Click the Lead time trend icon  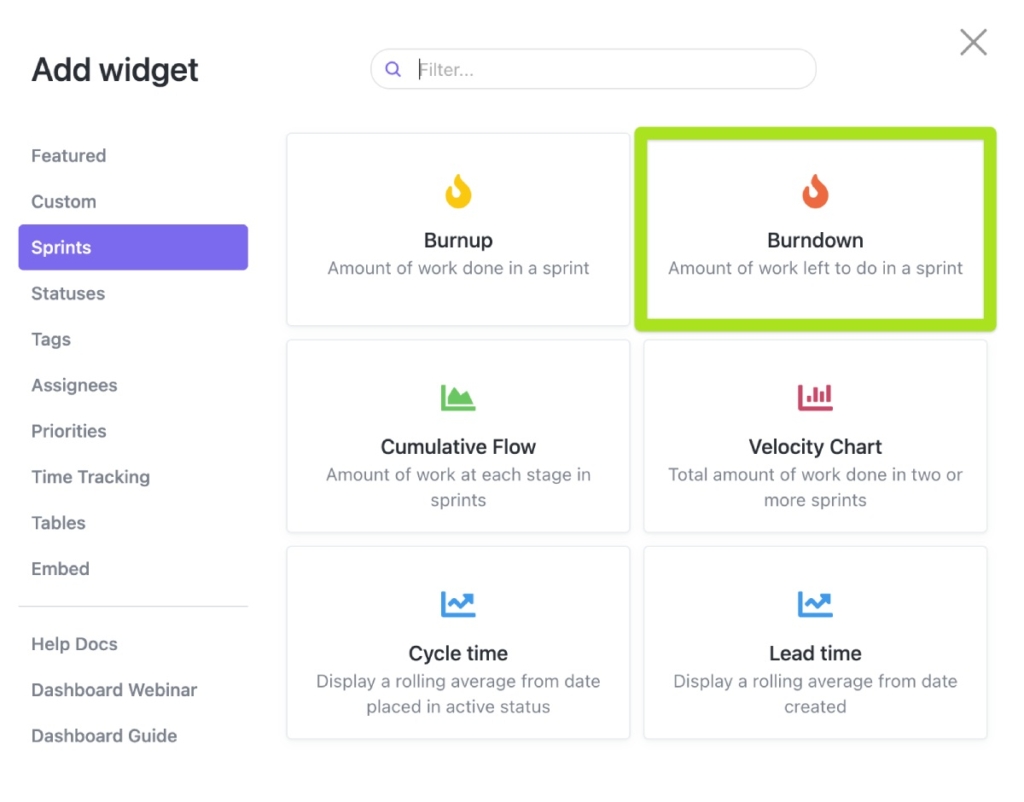coord(815,604)
